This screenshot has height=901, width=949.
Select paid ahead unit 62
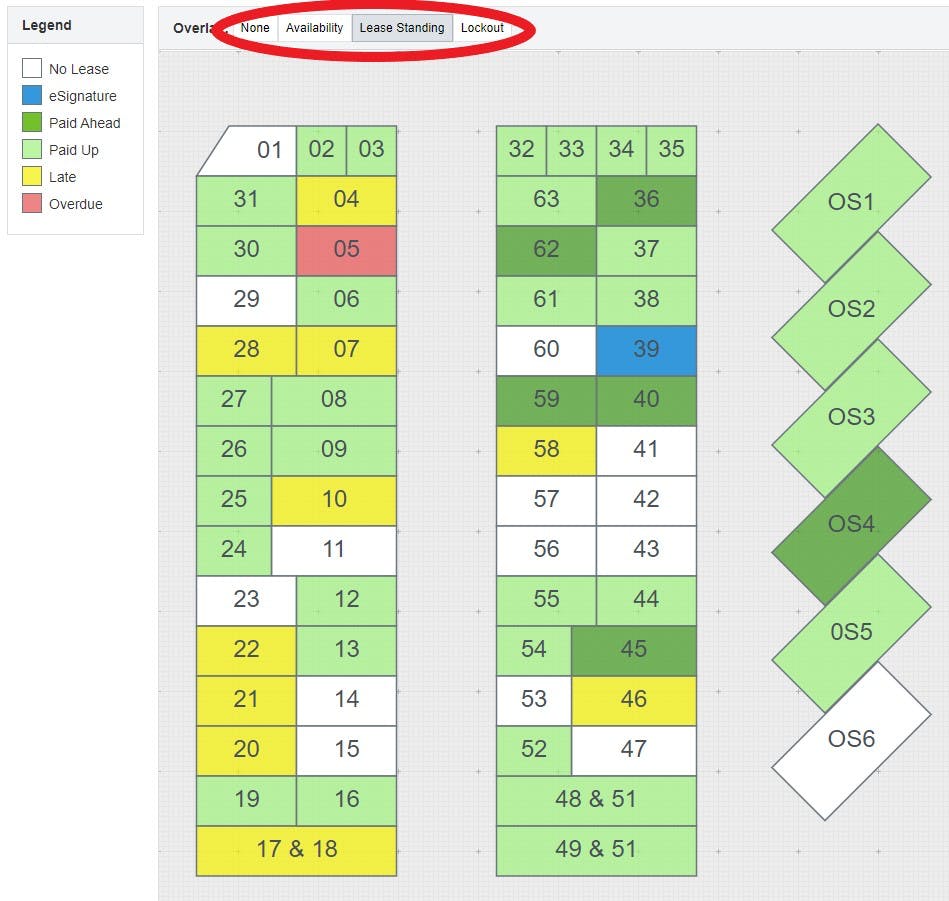pyautogui.click(x=547, y=251)
